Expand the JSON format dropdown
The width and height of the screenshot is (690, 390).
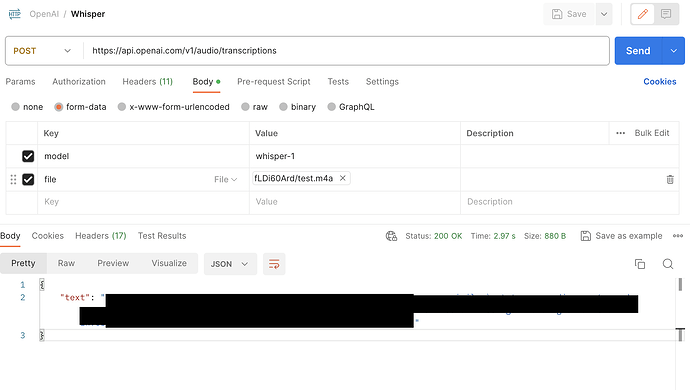coord(230,264)
